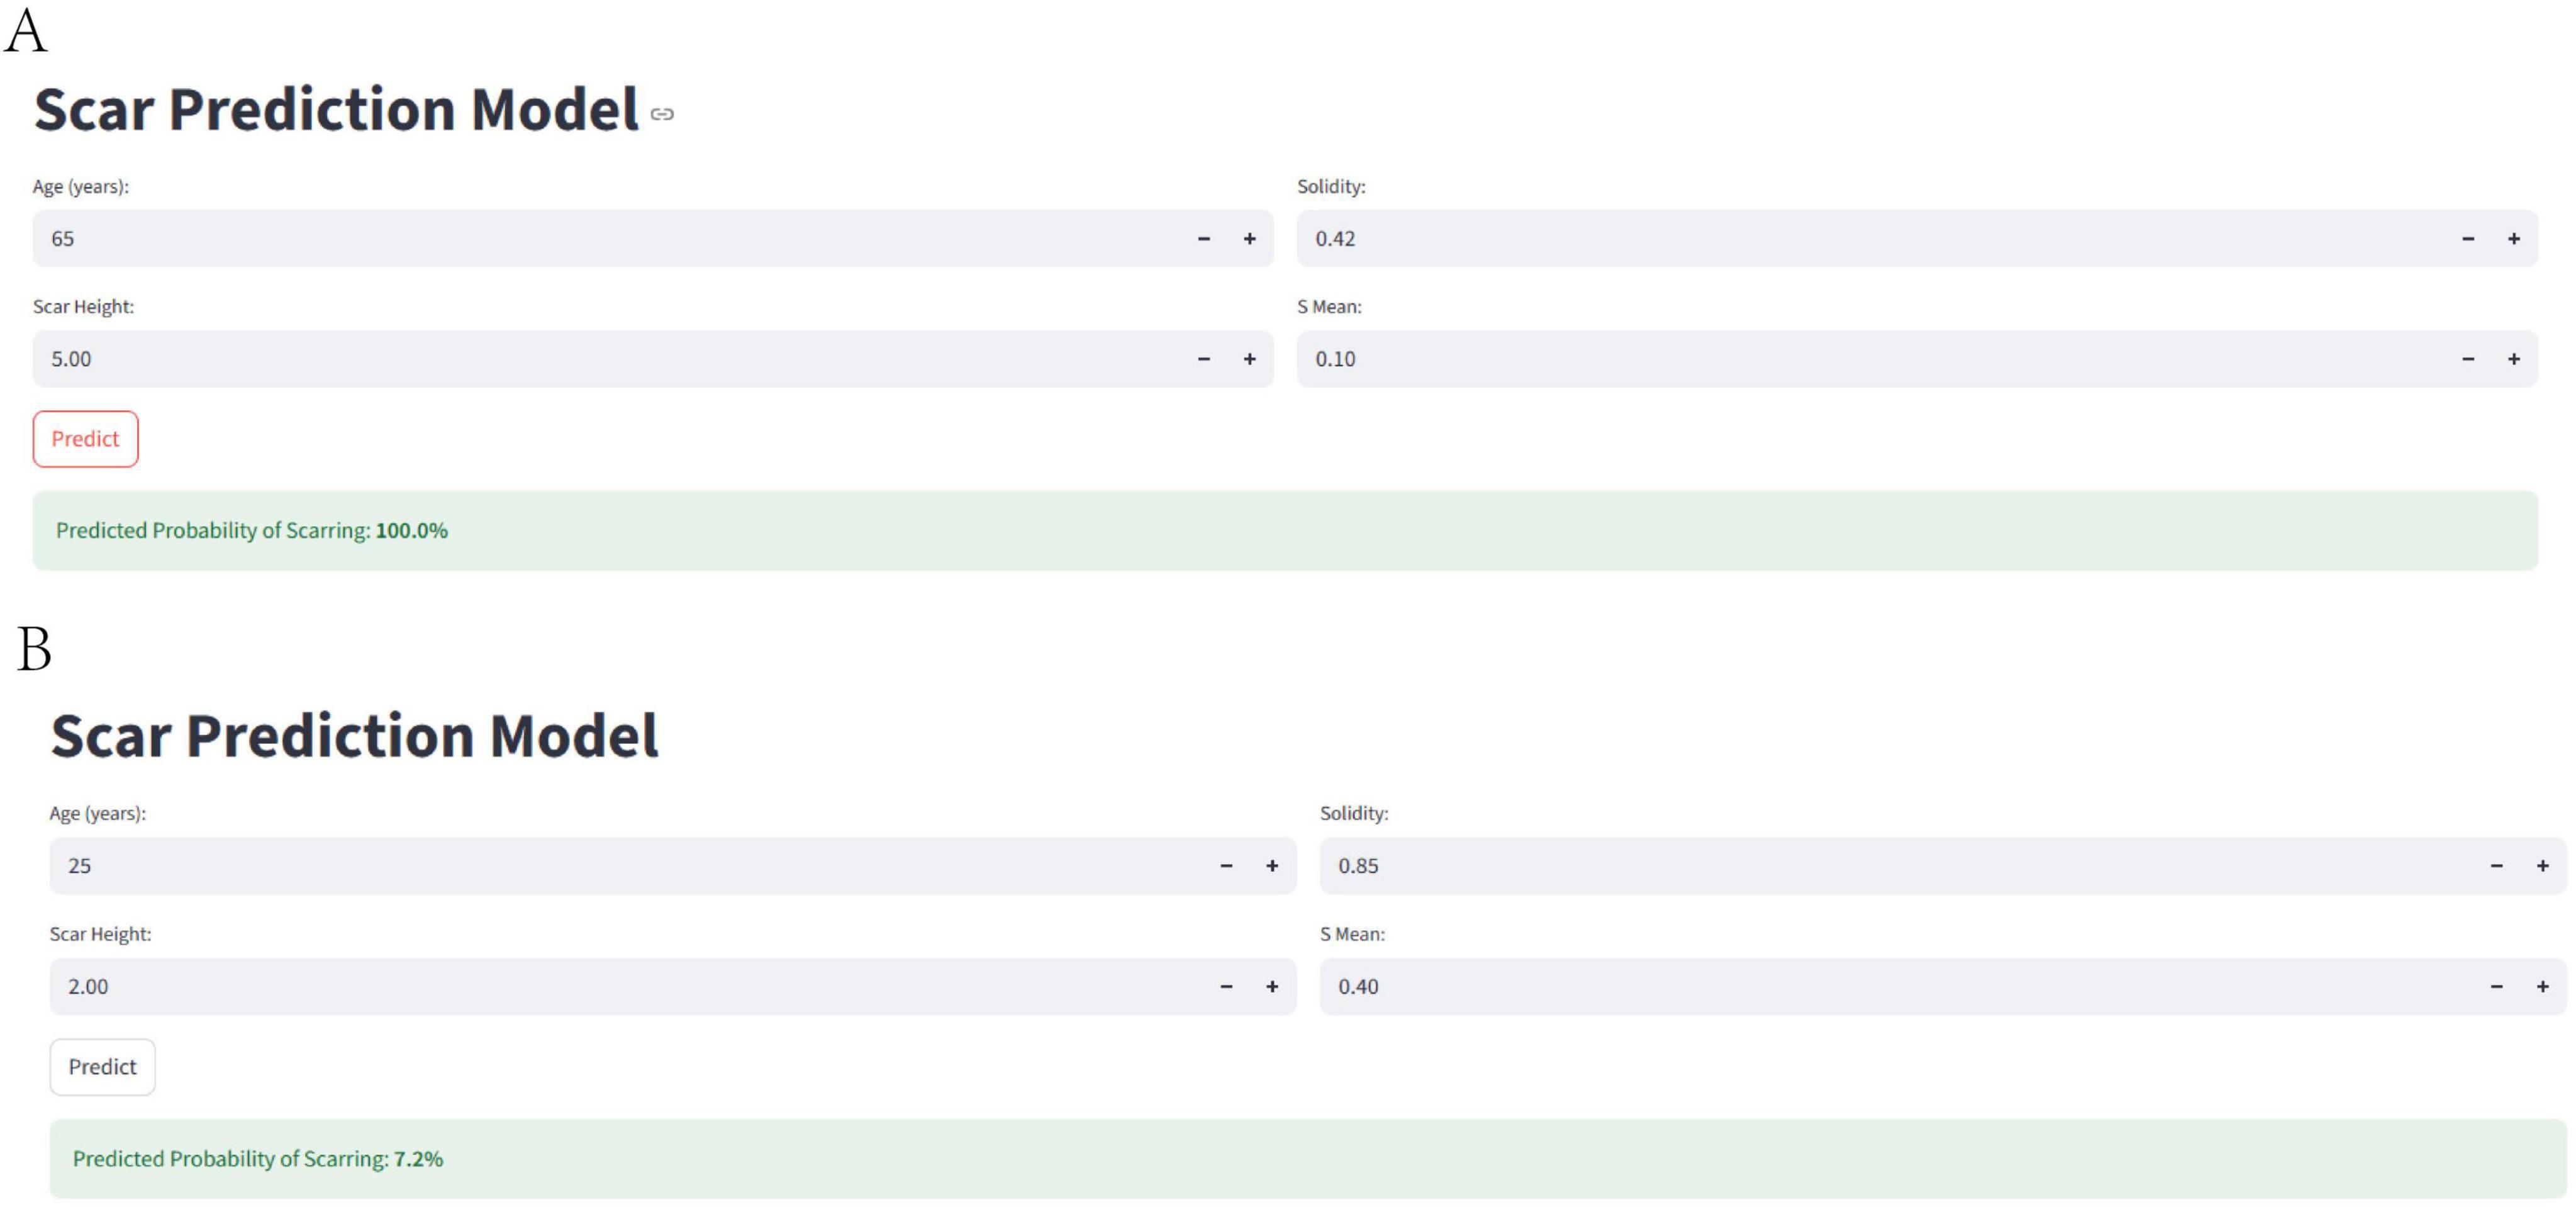The width and height of the screenshot is (2576, 1207).
Task: Click the Scar Height field showing 2.00
Action: (620, 987)
